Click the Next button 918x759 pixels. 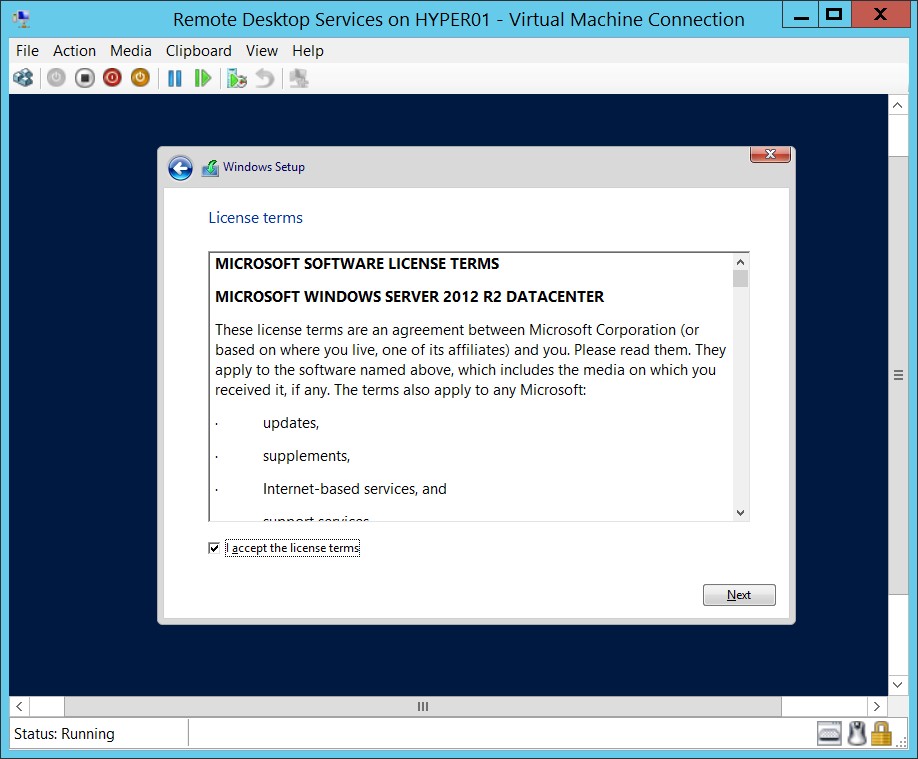click(x=739, y=595)
